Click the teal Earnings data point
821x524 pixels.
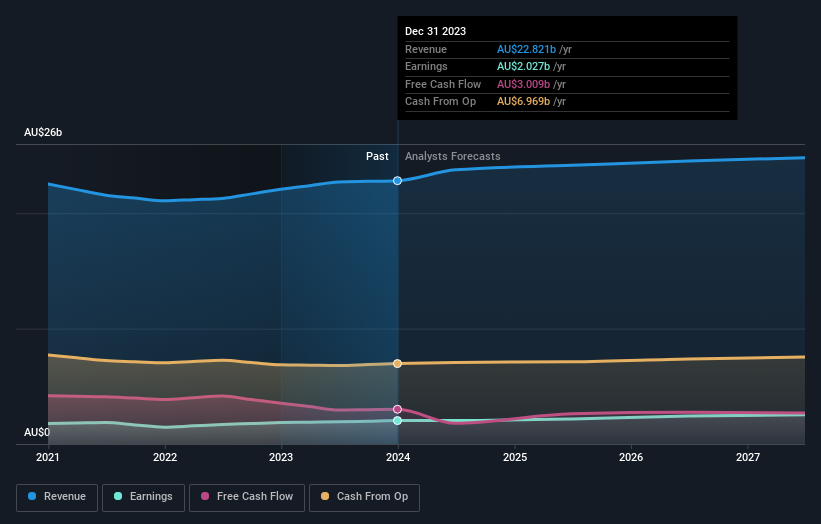(x=397, y=420)
